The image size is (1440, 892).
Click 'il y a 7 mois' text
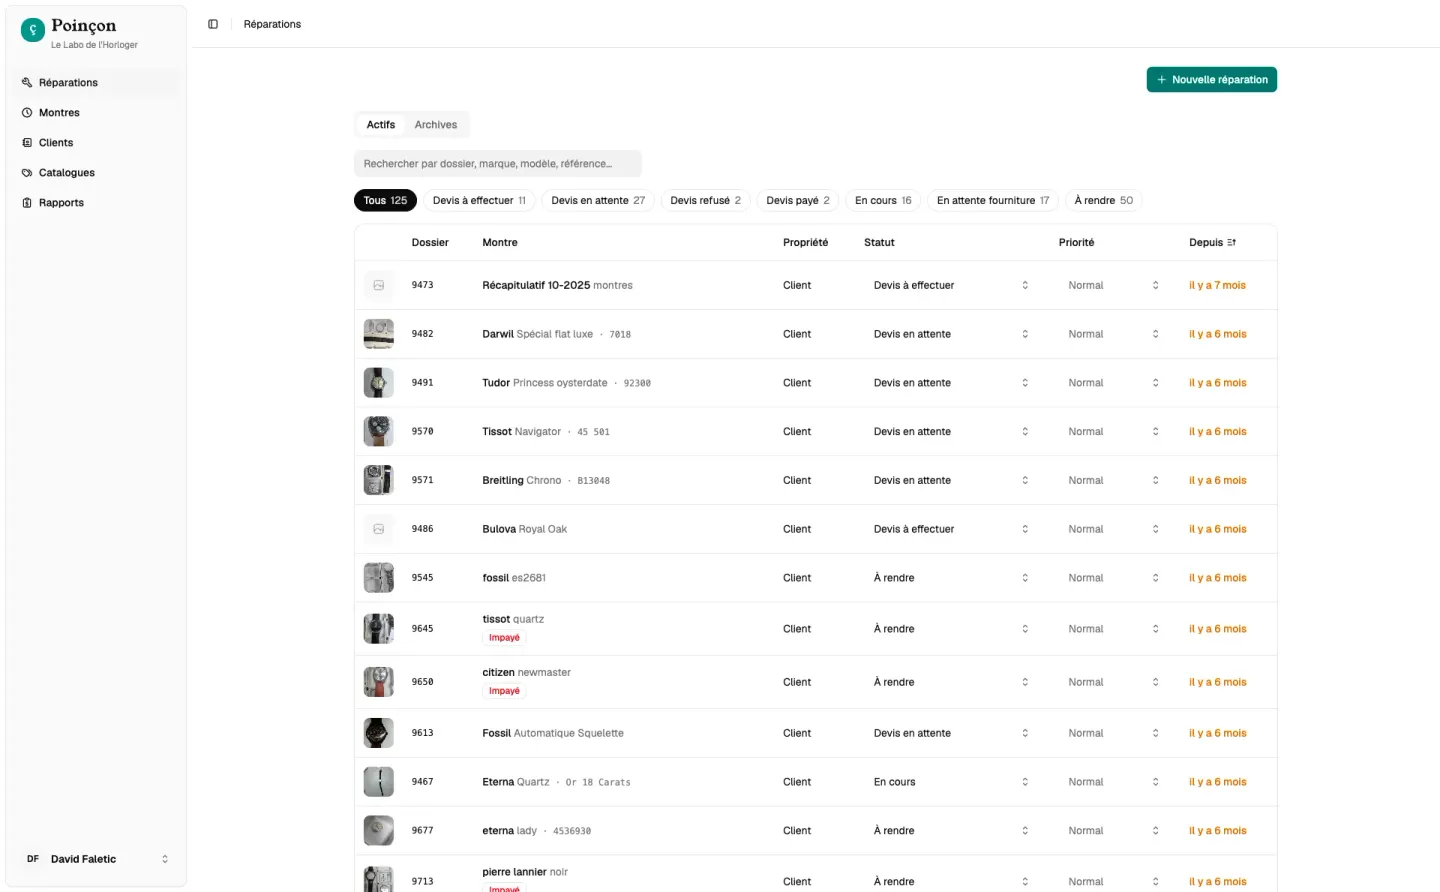pos(1217,285)
